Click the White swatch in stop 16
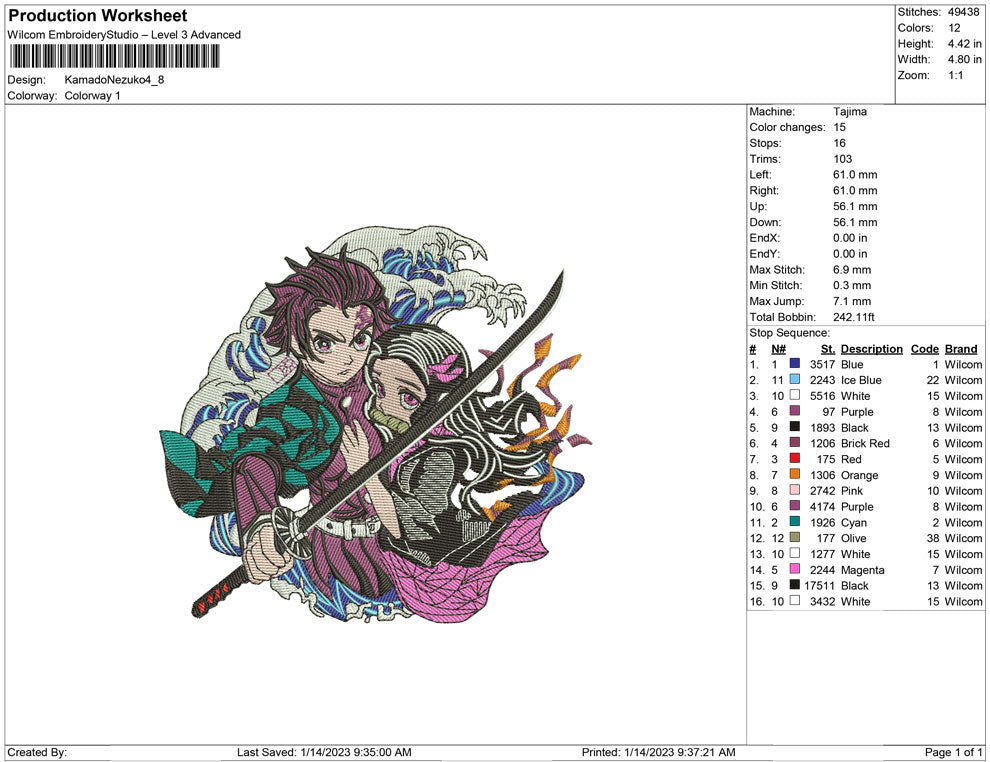Image resolution: width=990 pixels, height=762 pixels. tap(794, 600)
